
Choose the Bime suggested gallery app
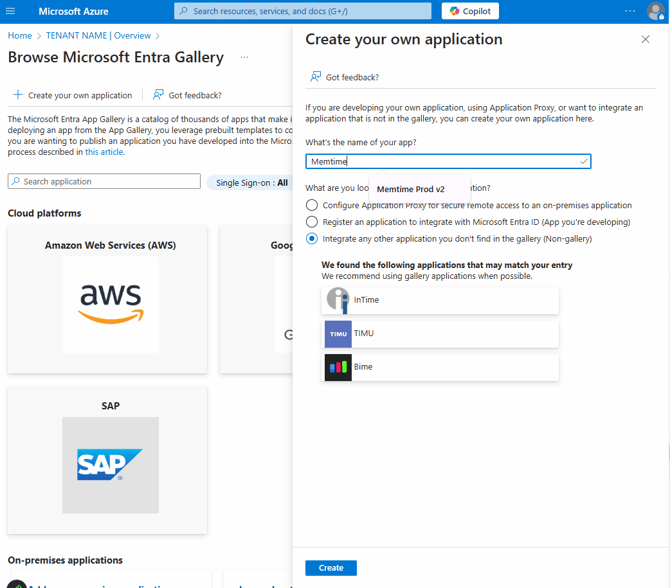[440, 367]
